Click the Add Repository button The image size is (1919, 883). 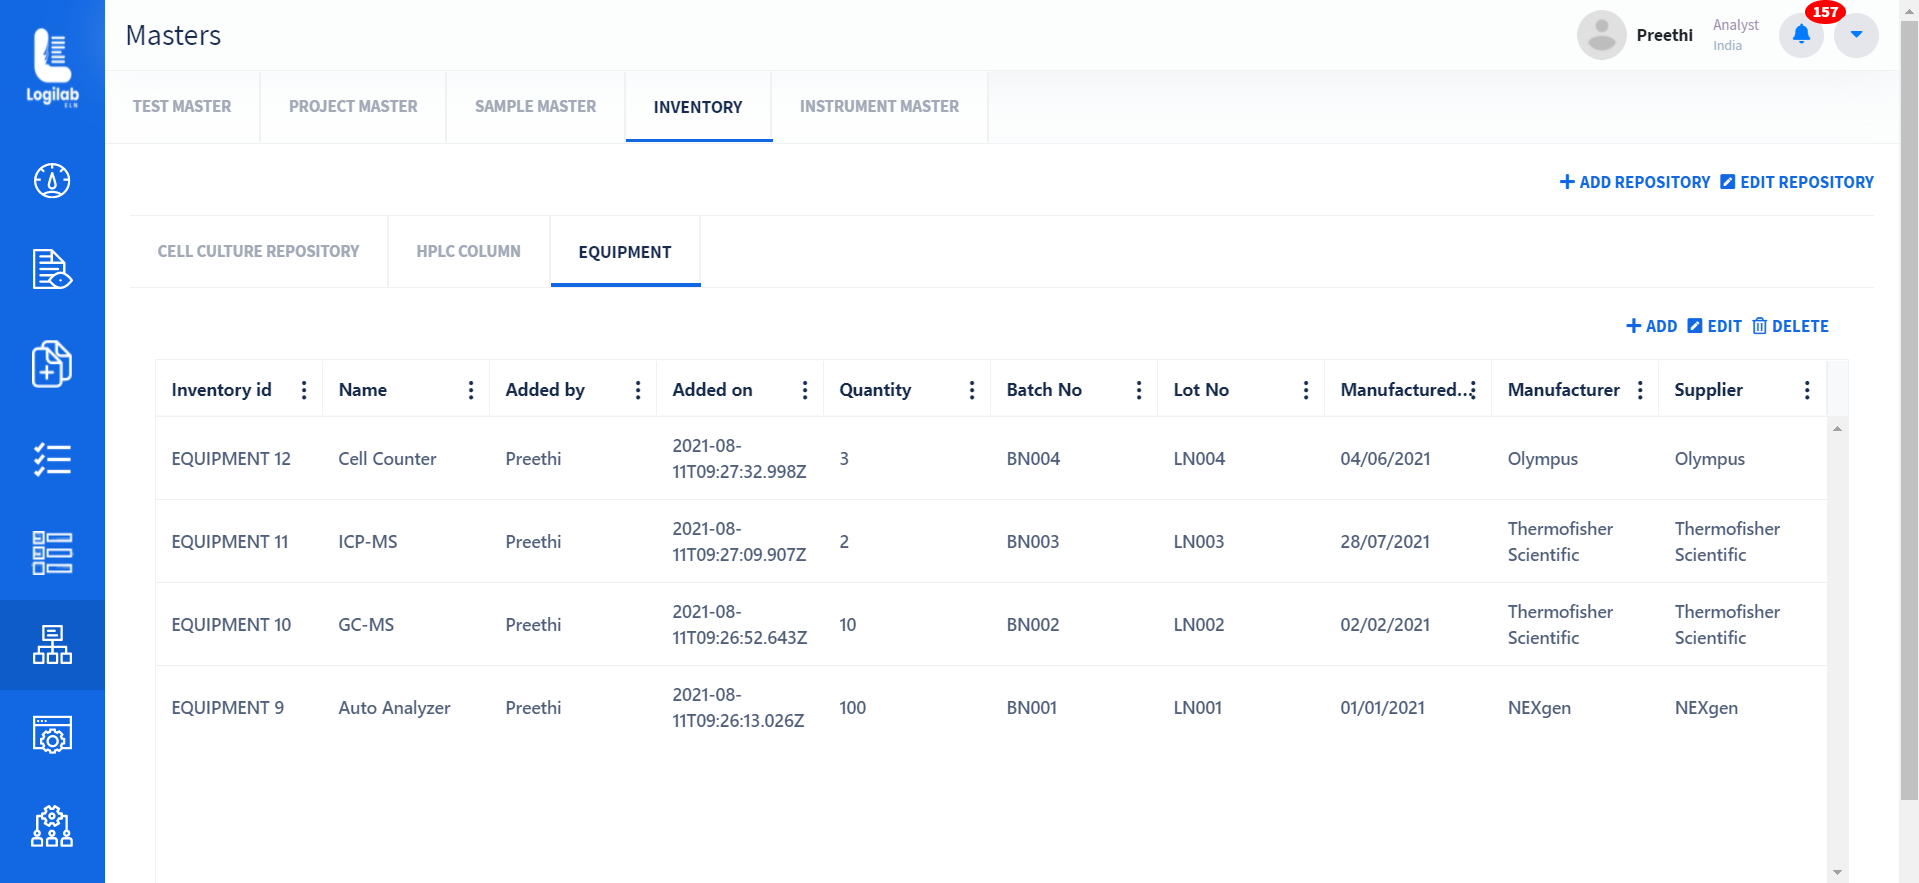point(1635,182)
